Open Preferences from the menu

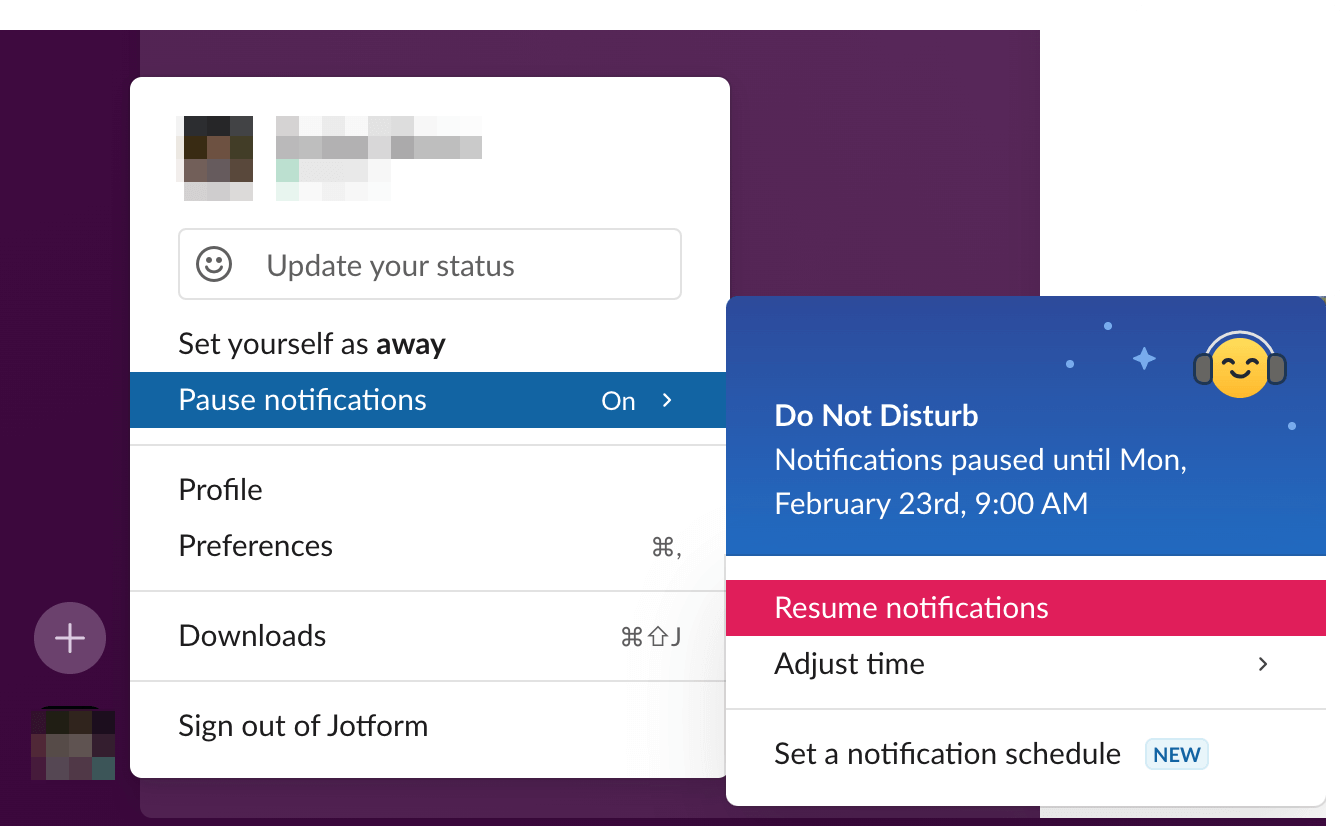pyautogui.click(x=255, y=545)
